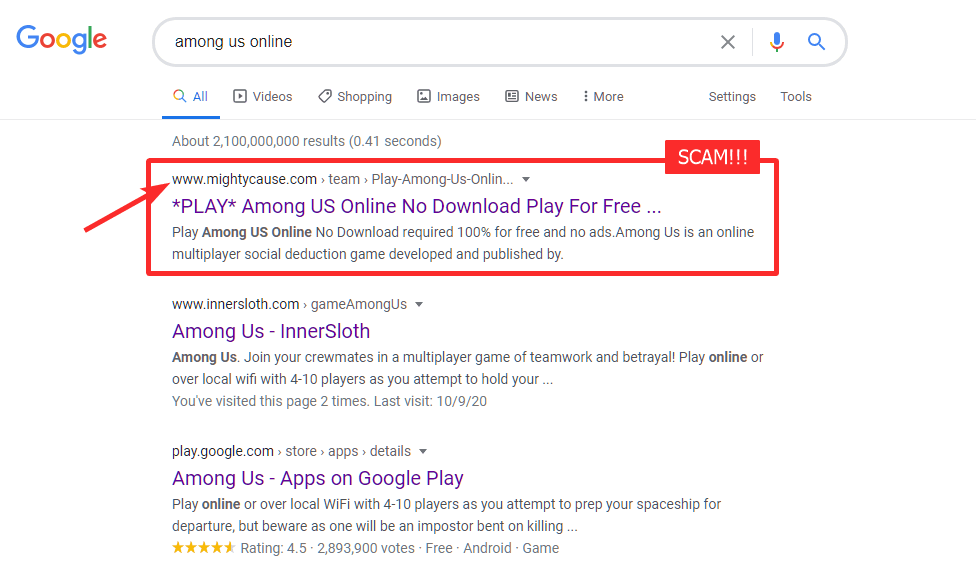
Task: Expand the More search categories menu
Action: click(x=603, y=97)
